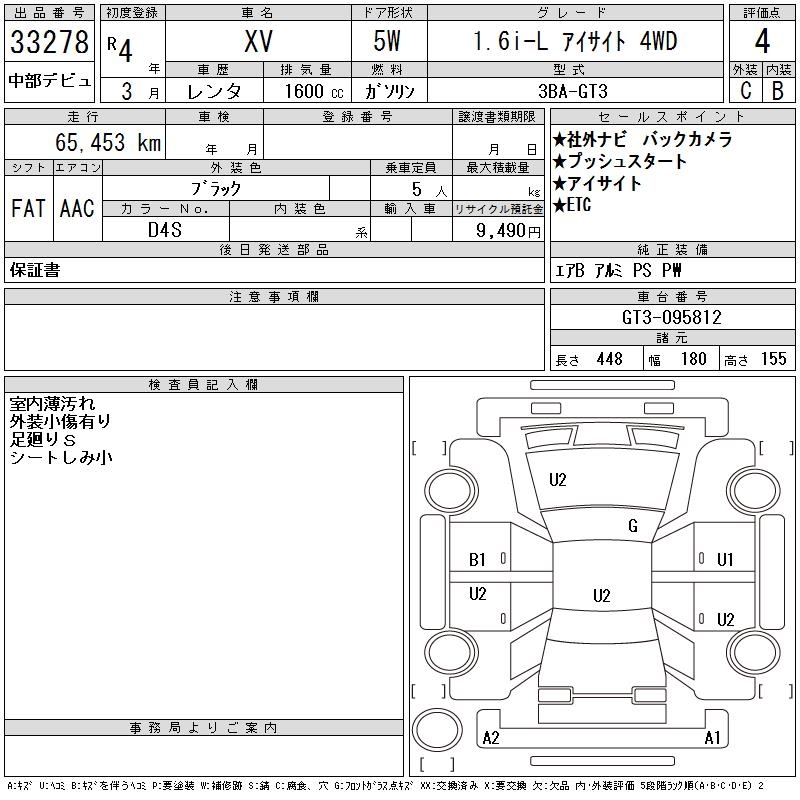Click the door type 5W

(387, 41)
